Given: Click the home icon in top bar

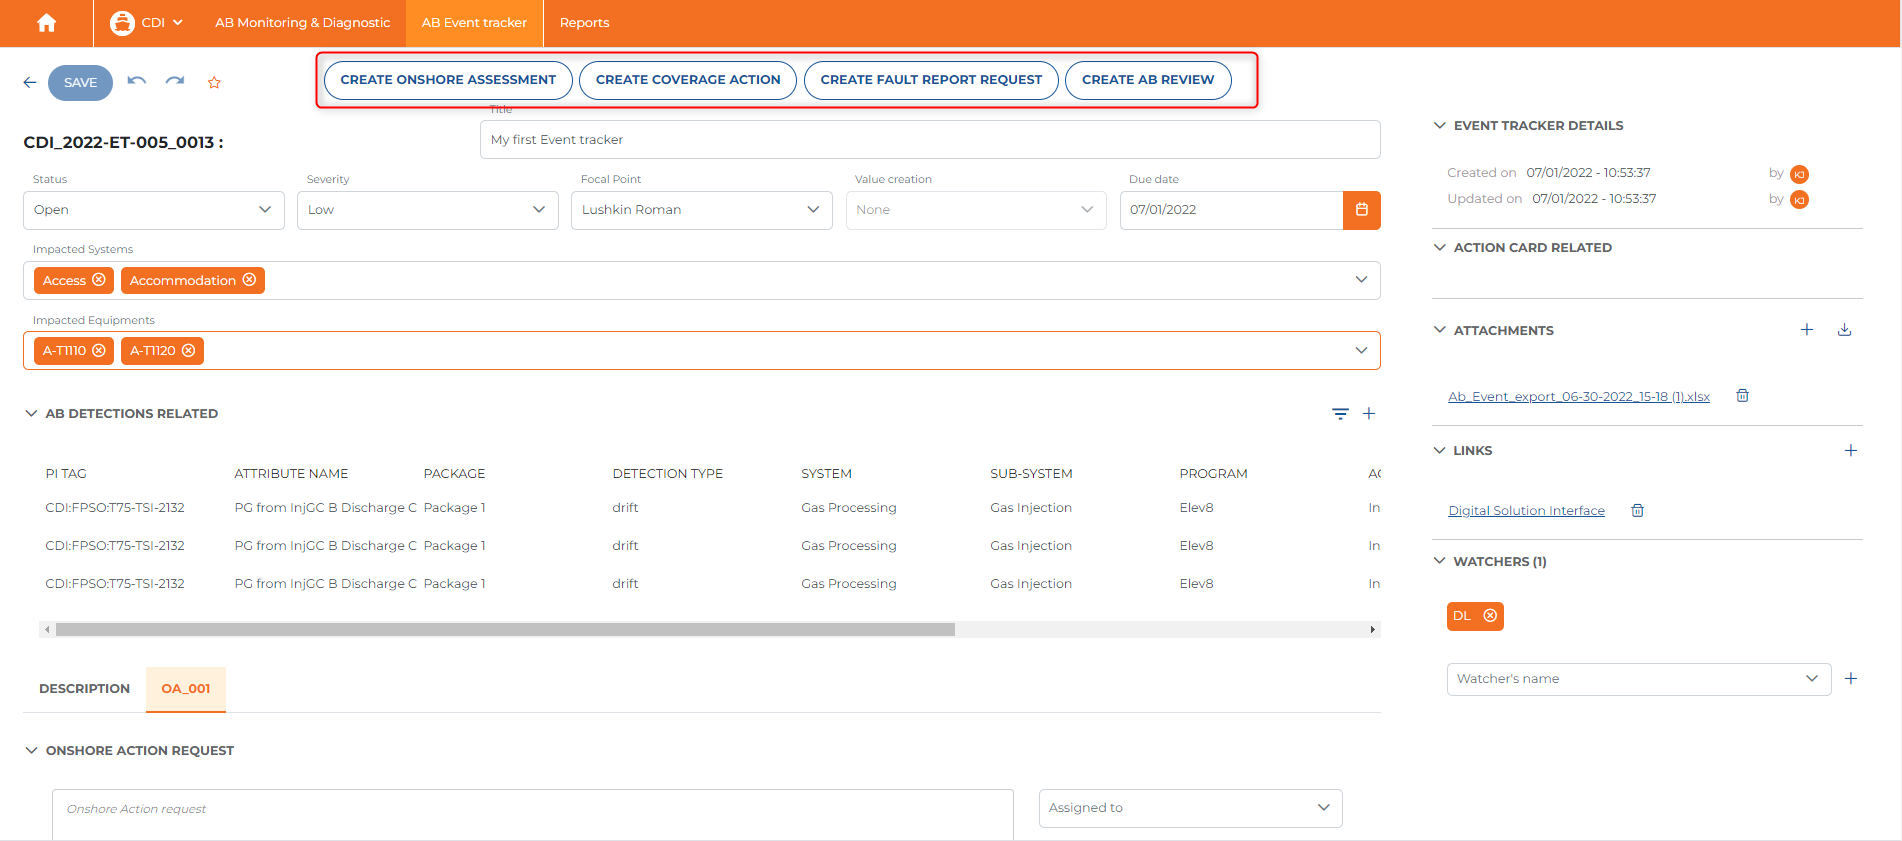Looking at the screenshot, I should click(46, 23).
